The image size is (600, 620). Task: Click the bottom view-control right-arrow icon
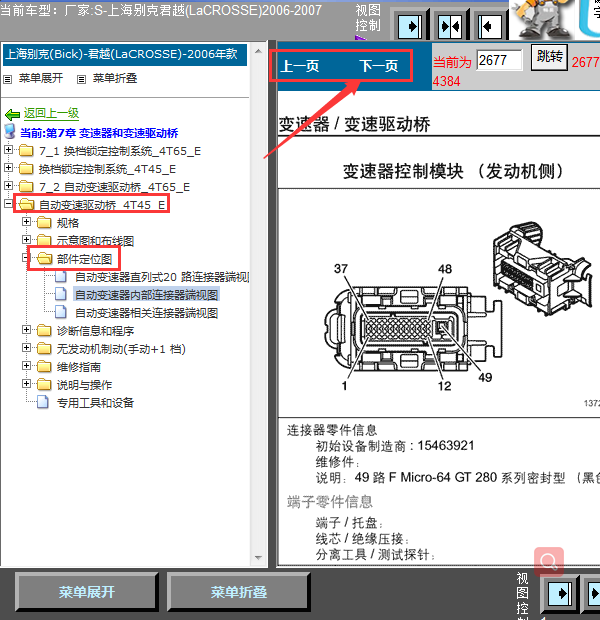[559, 593]
